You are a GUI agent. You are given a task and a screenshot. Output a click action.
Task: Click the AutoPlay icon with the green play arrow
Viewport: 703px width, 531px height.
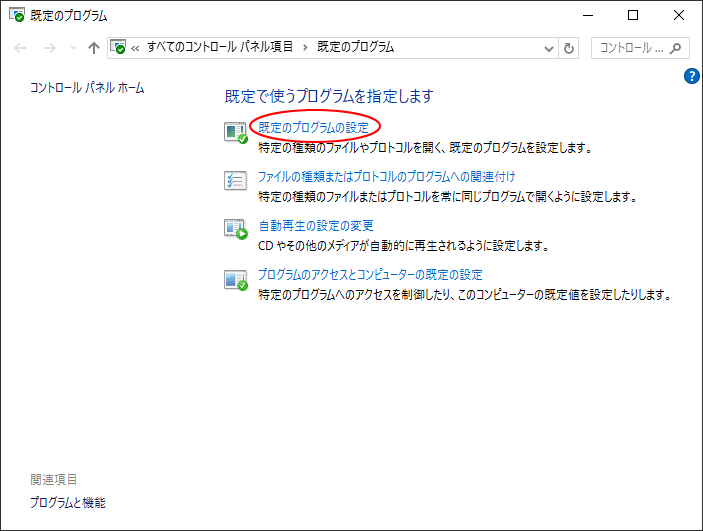pos(236,229)
